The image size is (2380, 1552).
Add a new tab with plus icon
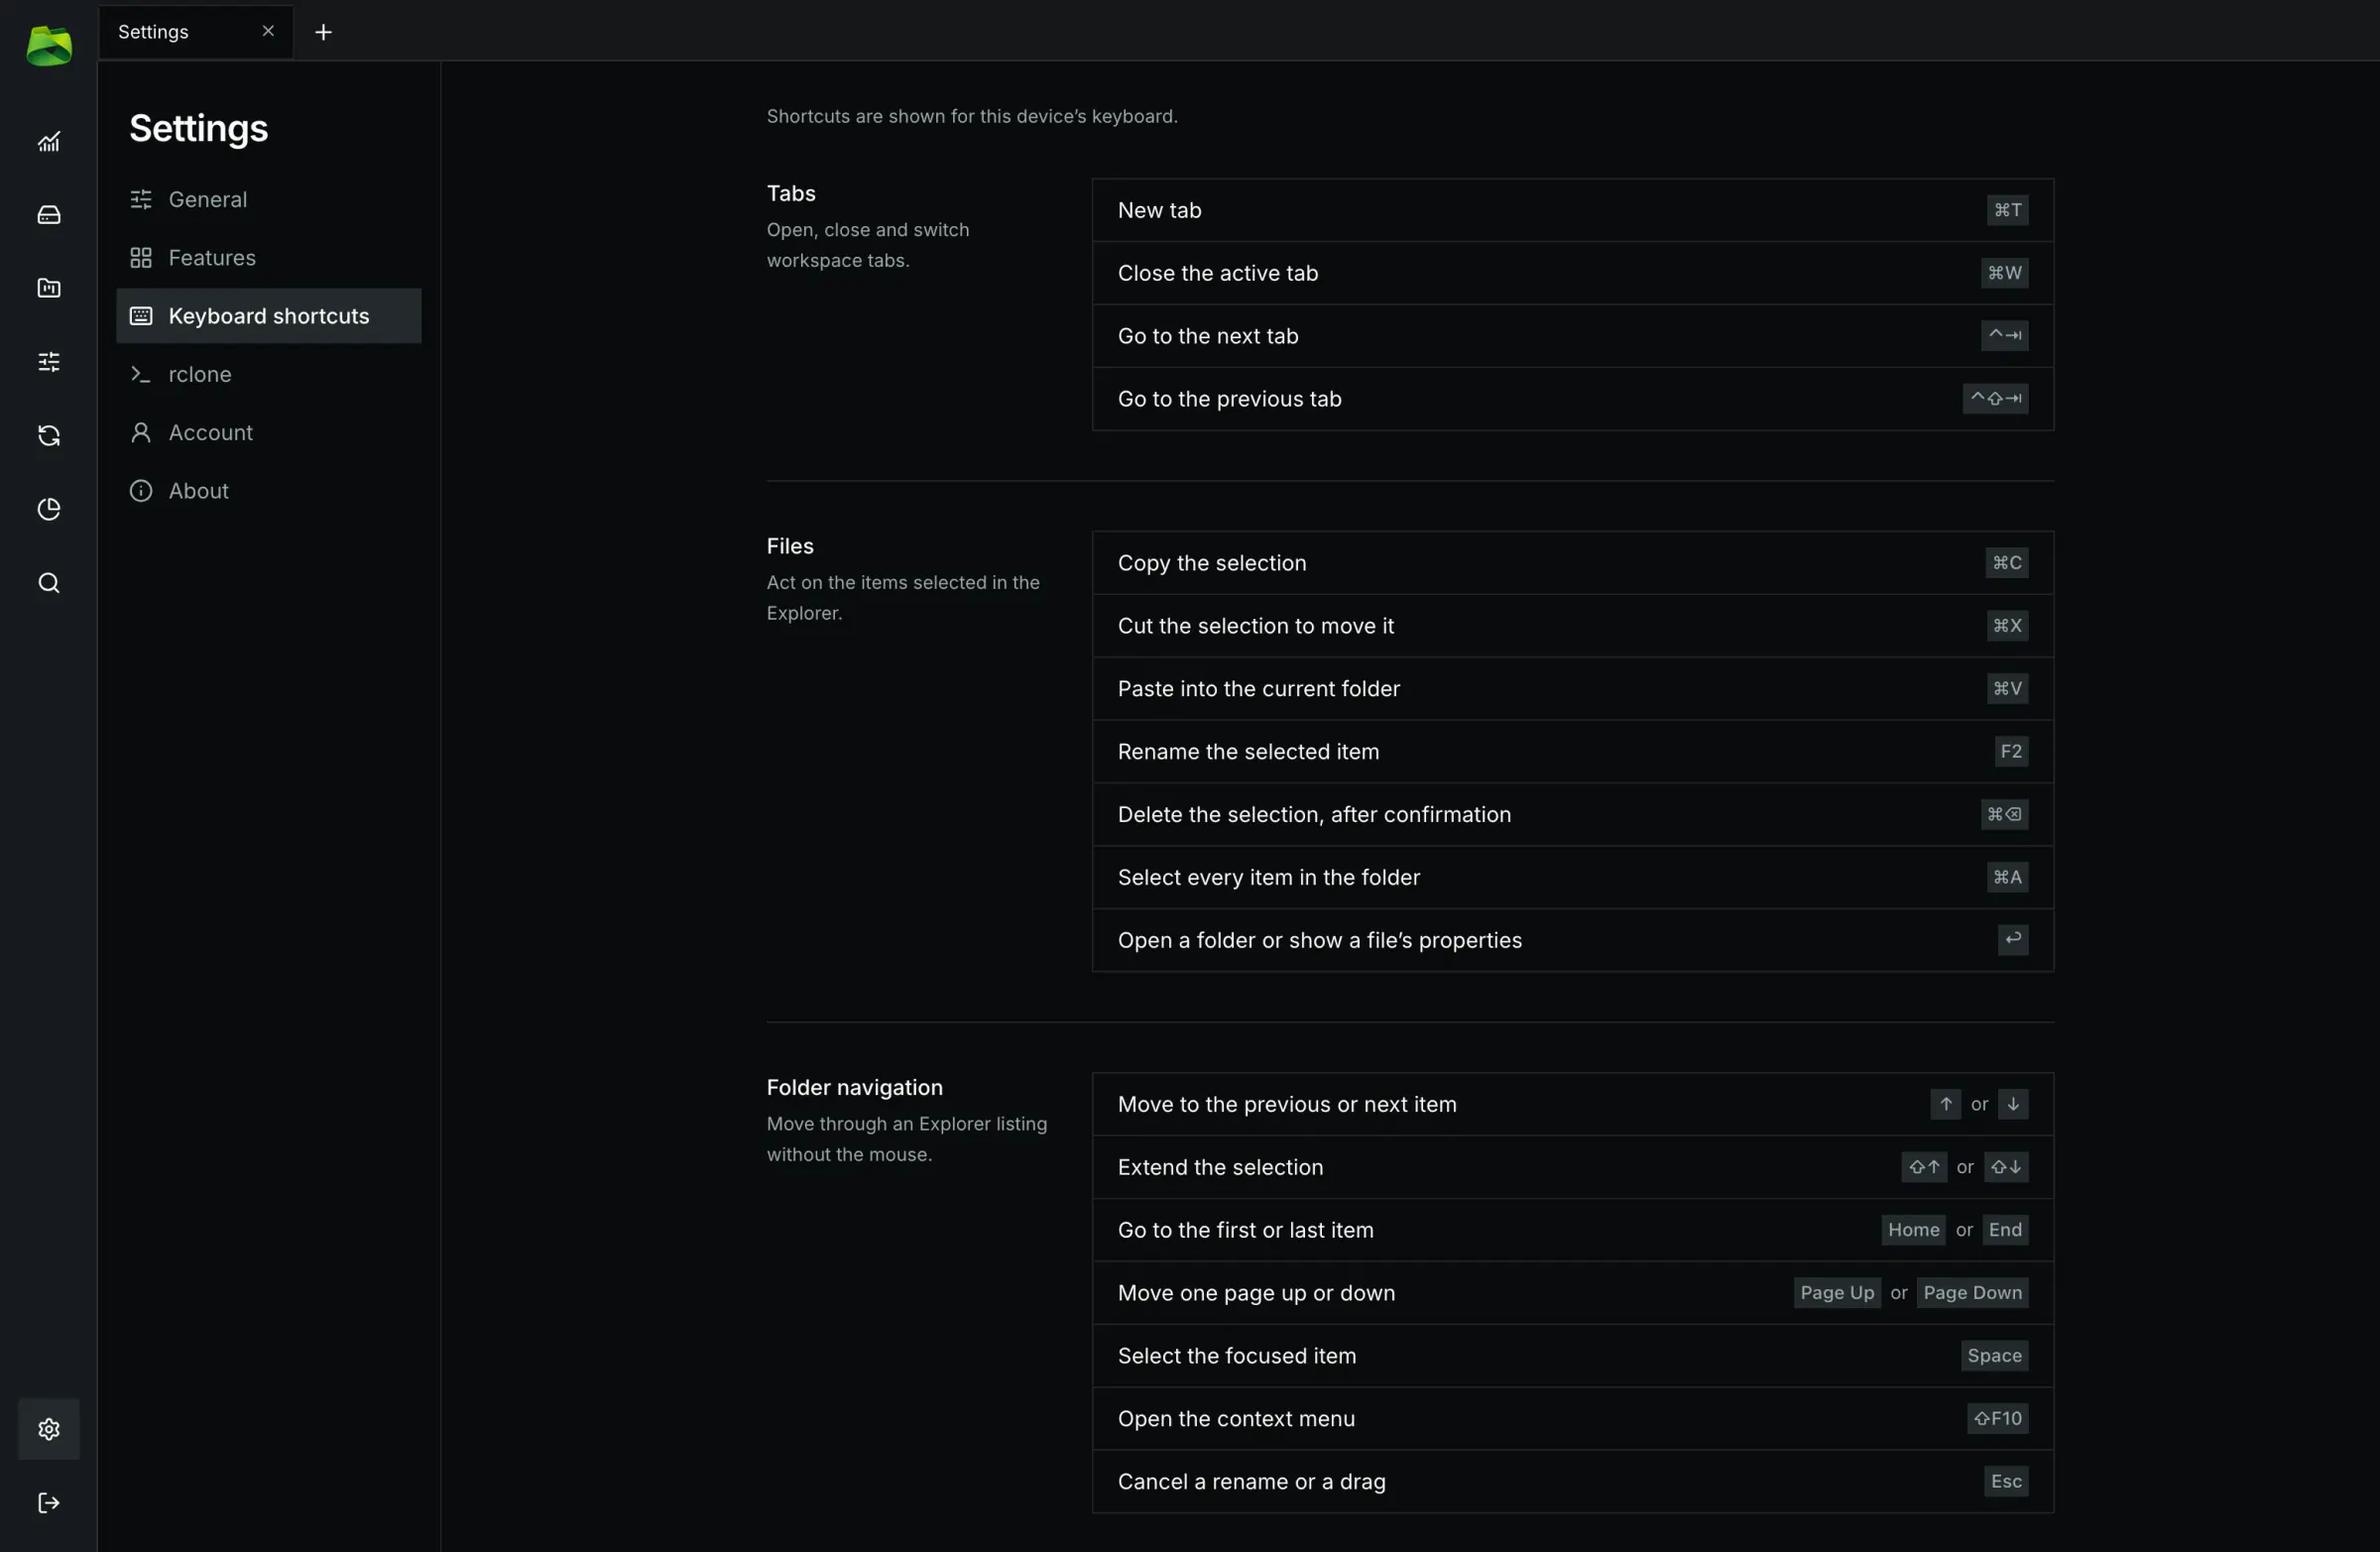323,32
